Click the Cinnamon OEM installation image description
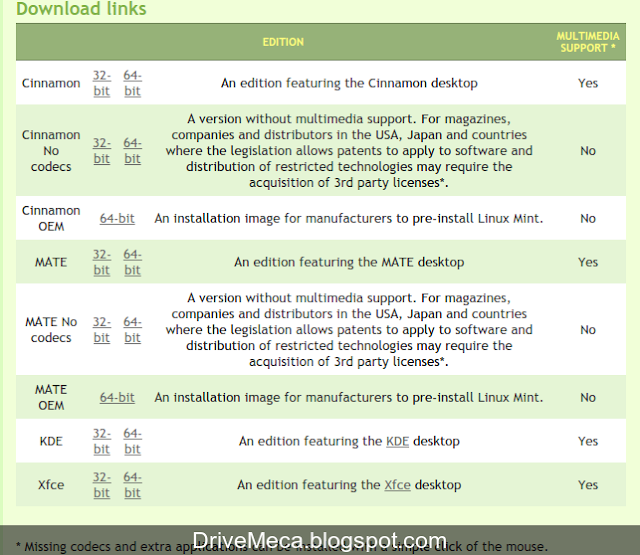 tap(349, 218)
